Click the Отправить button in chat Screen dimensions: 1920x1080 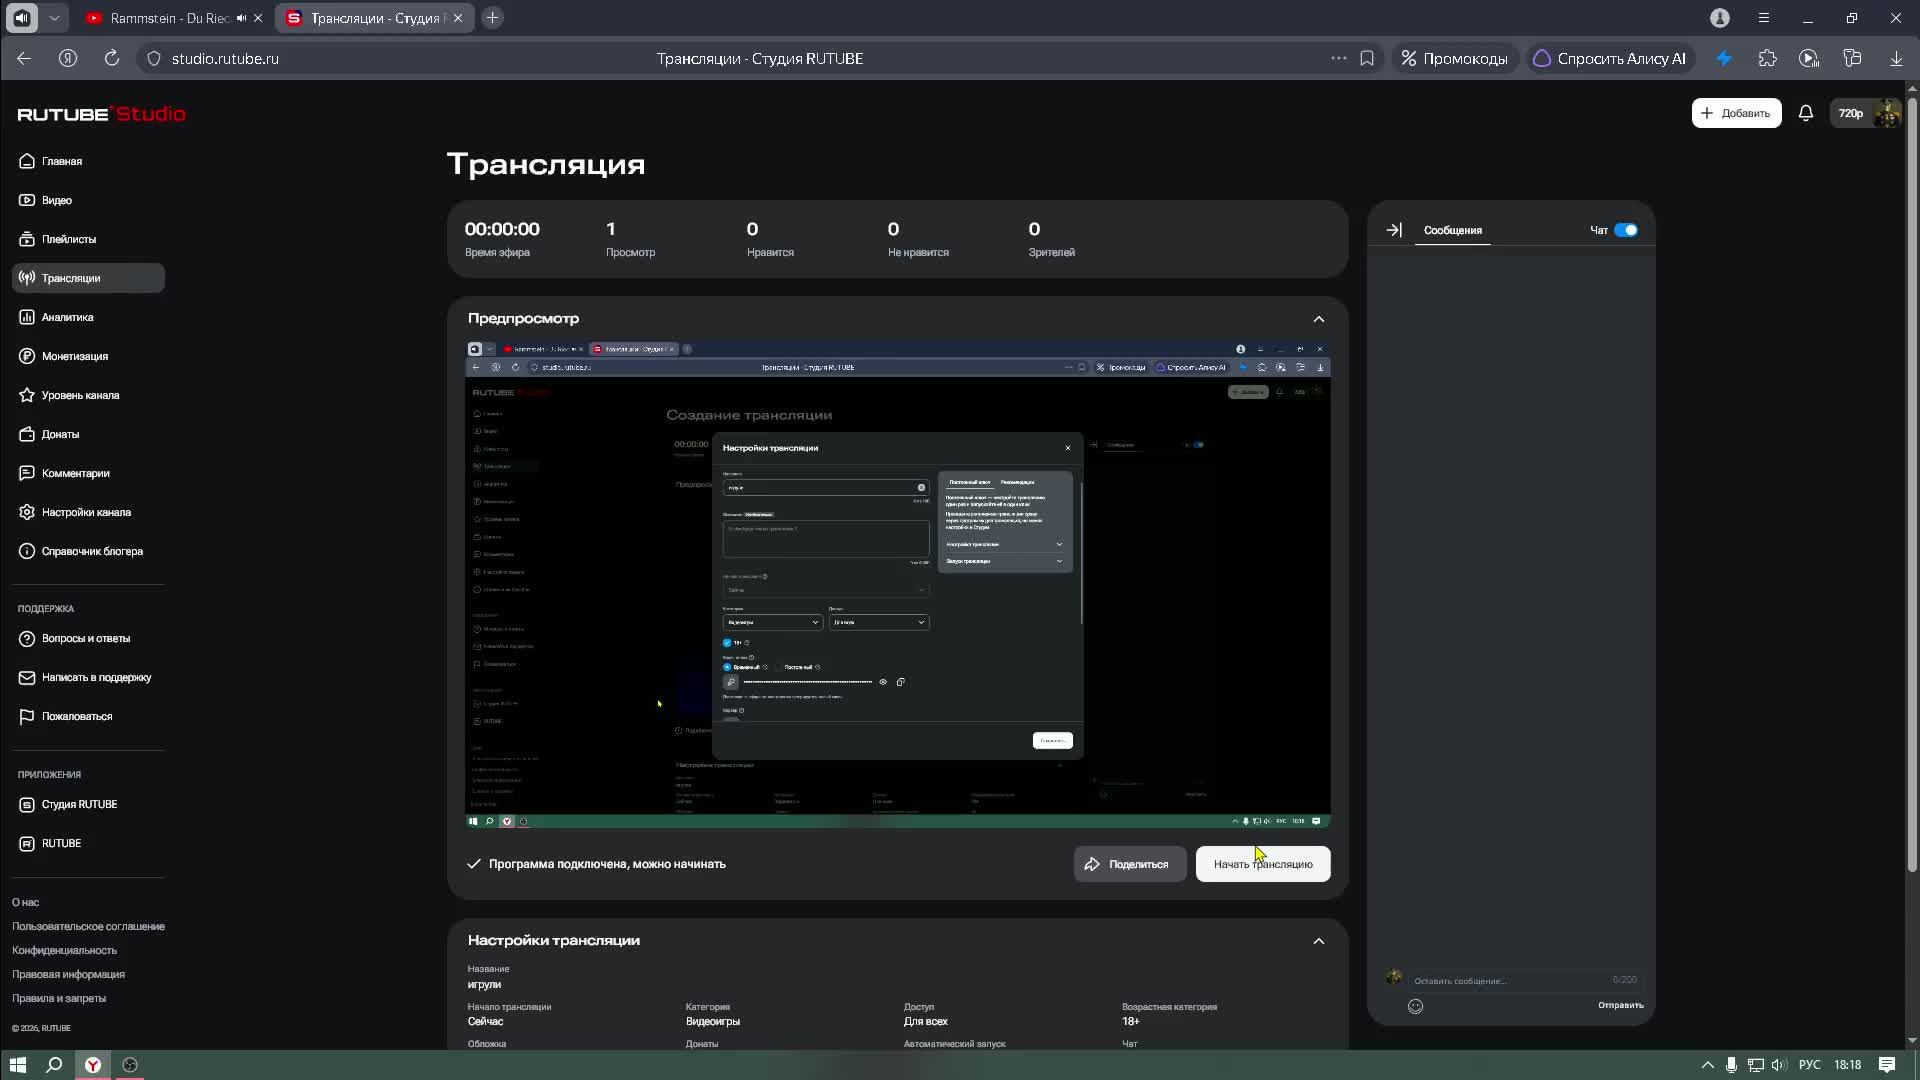[1620, 1005]
